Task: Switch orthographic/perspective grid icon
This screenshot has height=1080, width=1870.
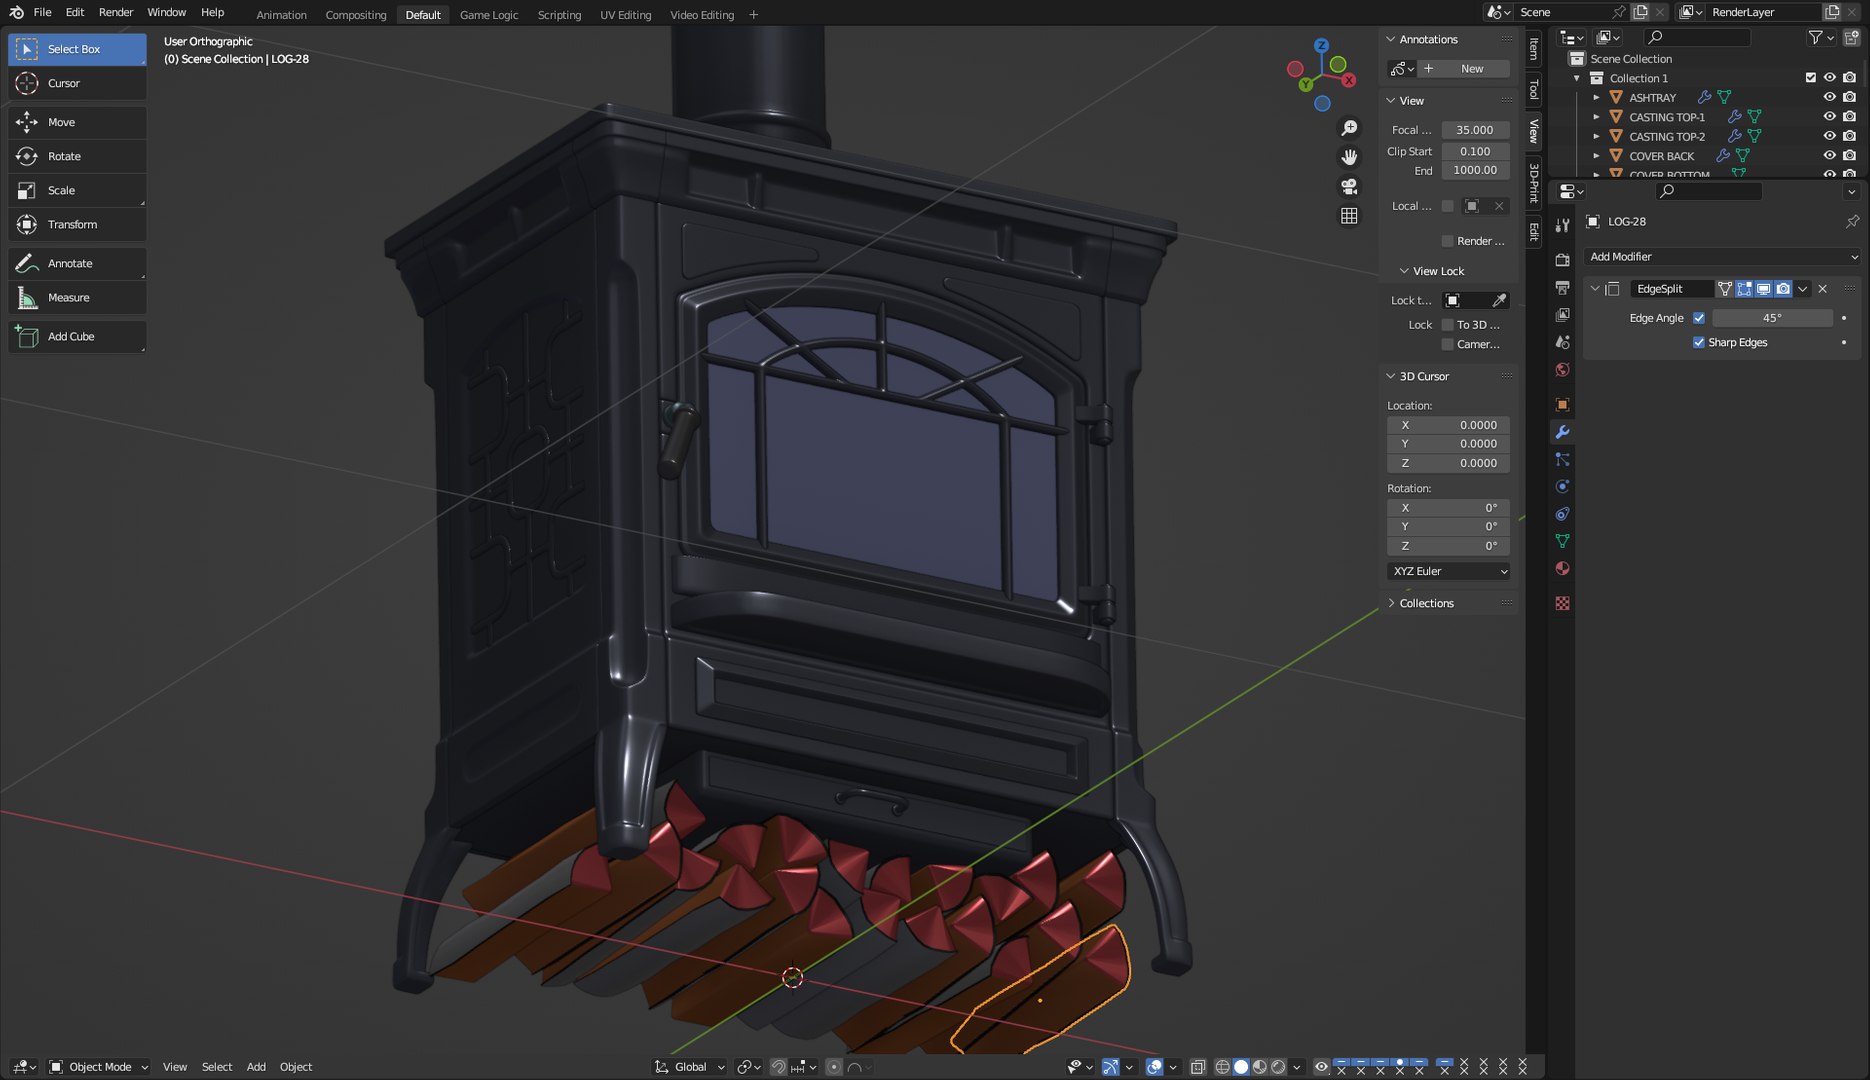Action: pos(1349,215)
